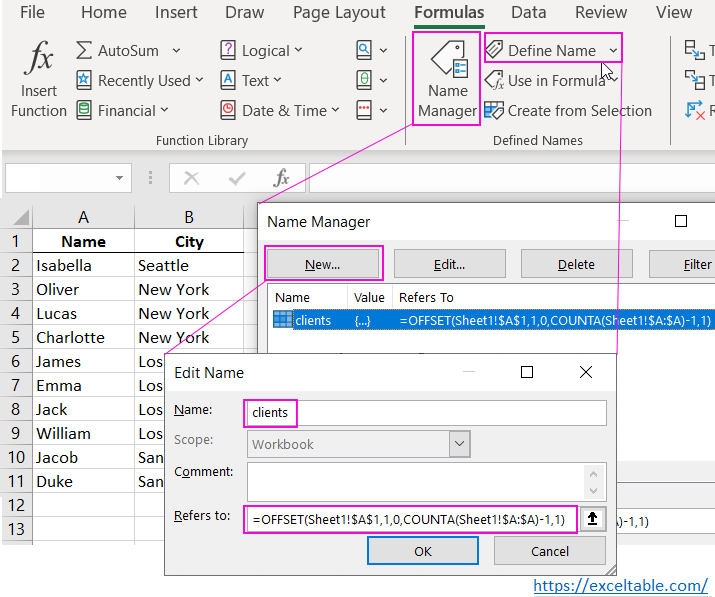Expand the Text functions dropdown arrow

[277, 80]
